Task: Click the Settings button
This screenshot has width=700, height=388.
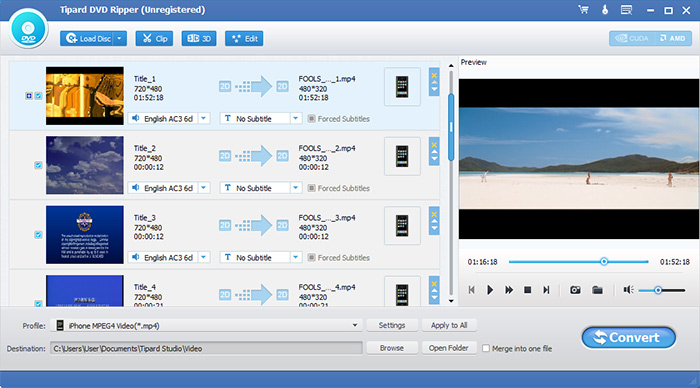Action: pos(392,325)
